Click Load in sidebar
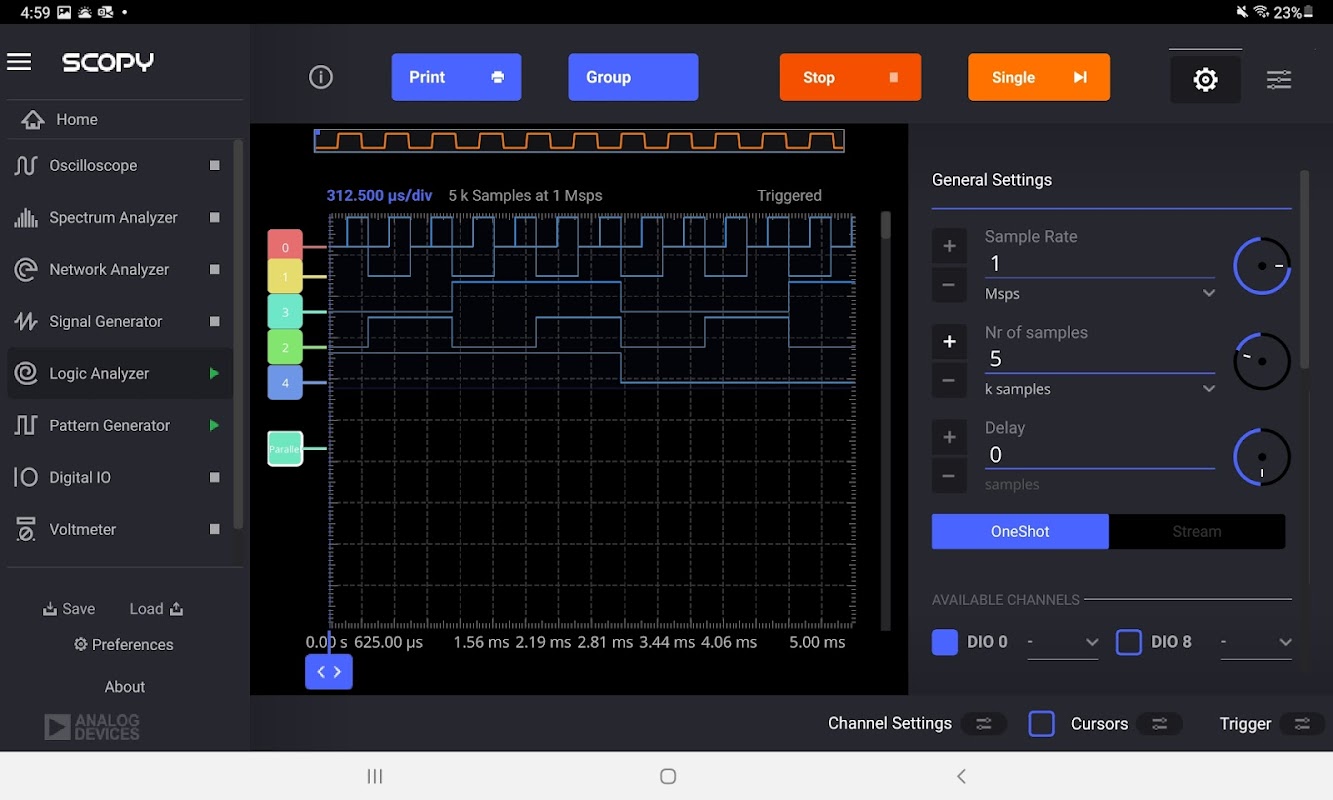The height and width of the screenshot is (800, 1333). point(156,609)
